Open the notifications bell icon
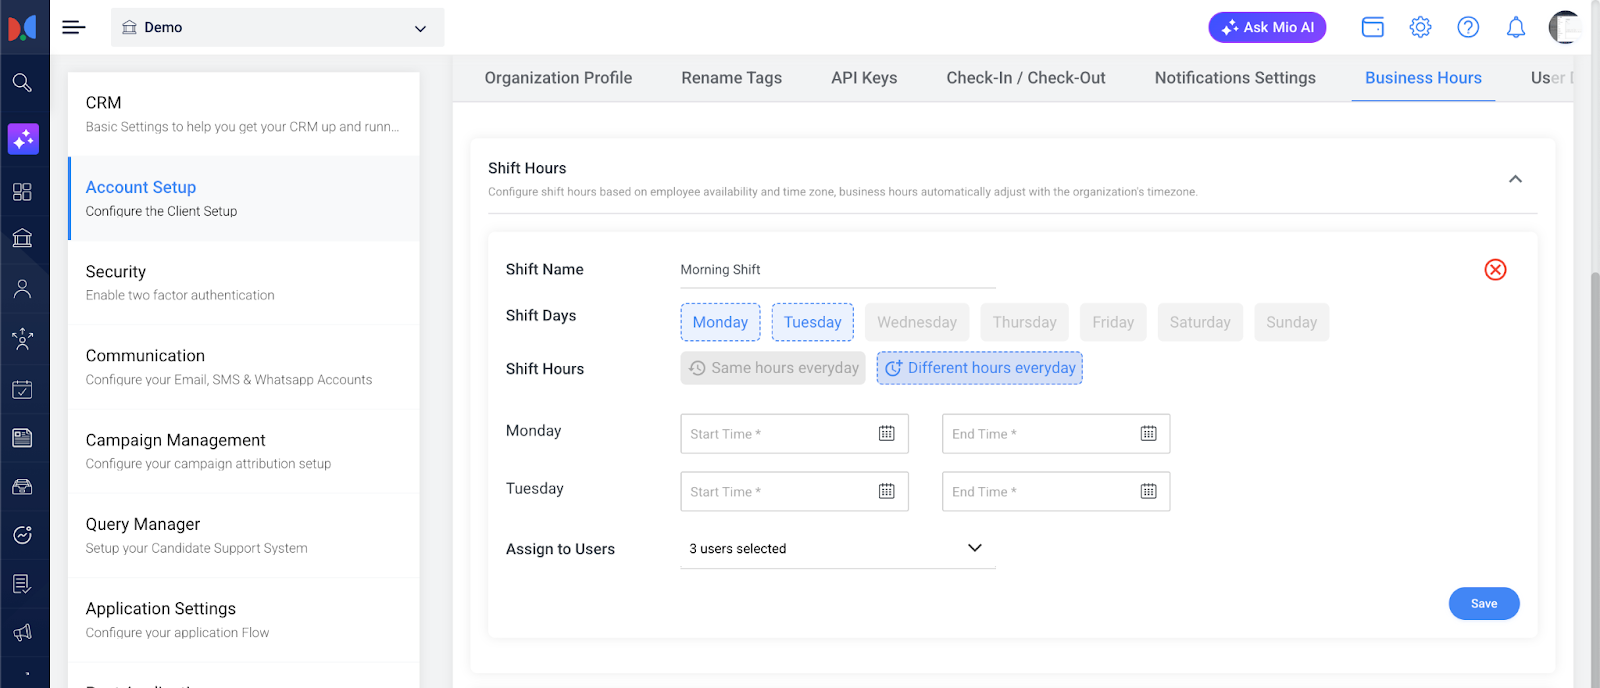1600x688 pixels. 1515,28
